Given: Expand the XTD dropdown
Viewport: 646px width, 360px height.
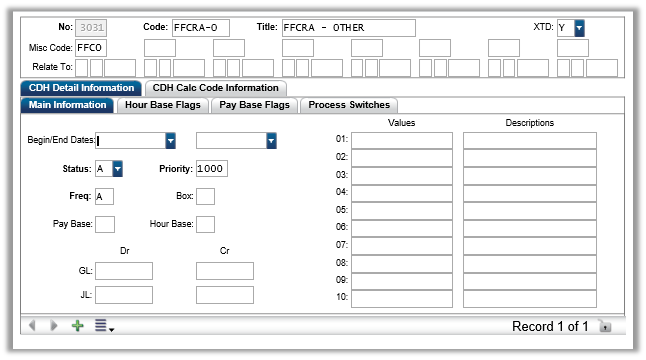Looking at the screenshot, I should tap(579, 28).
